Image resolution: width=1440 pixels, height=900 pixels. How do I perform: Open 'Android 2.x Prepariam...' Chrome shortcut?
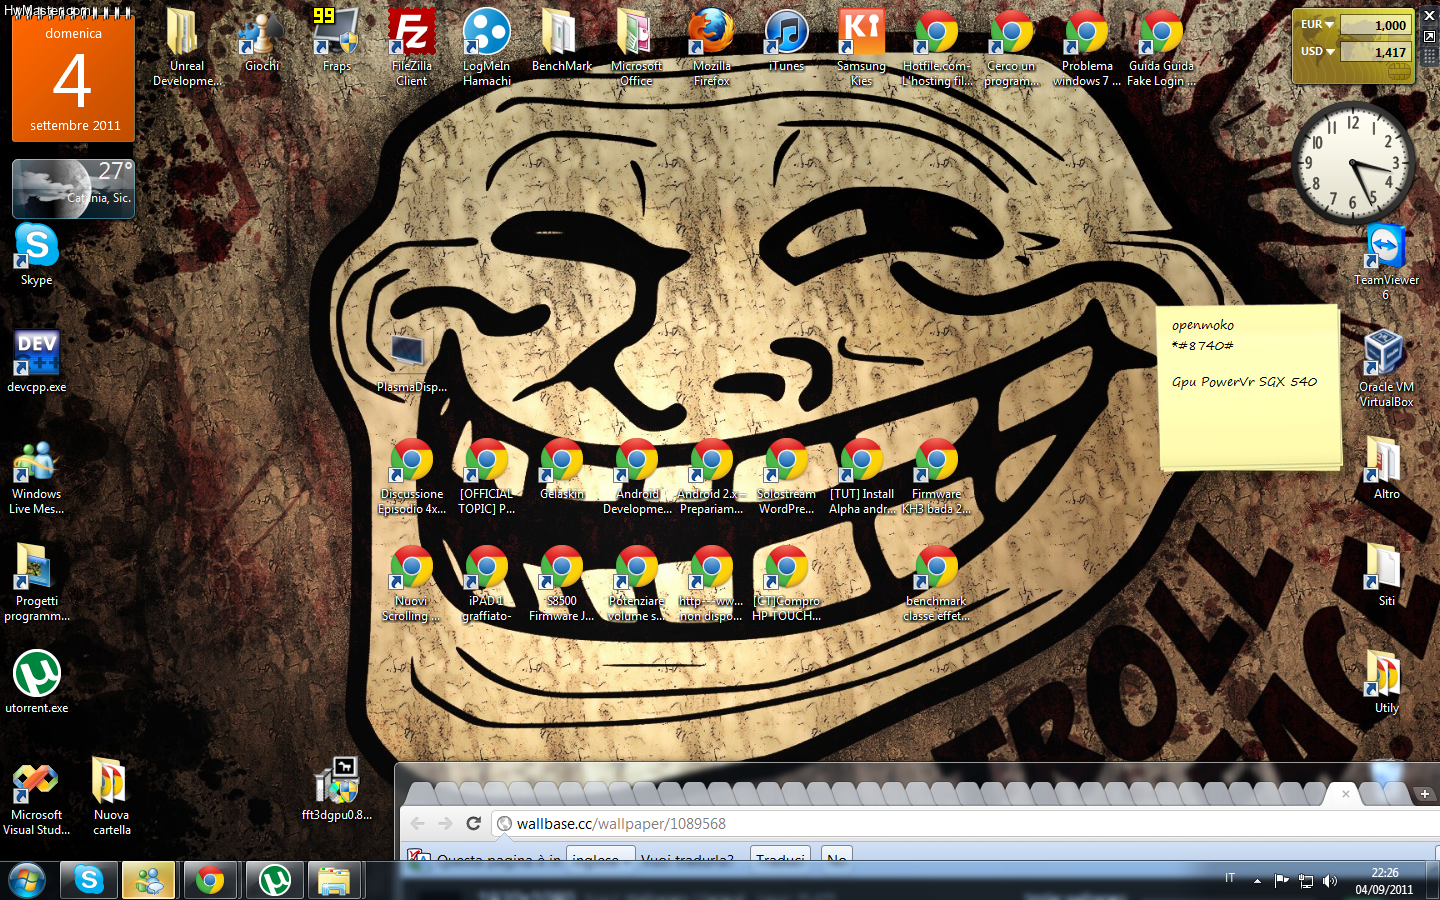[x=711, y=476]
